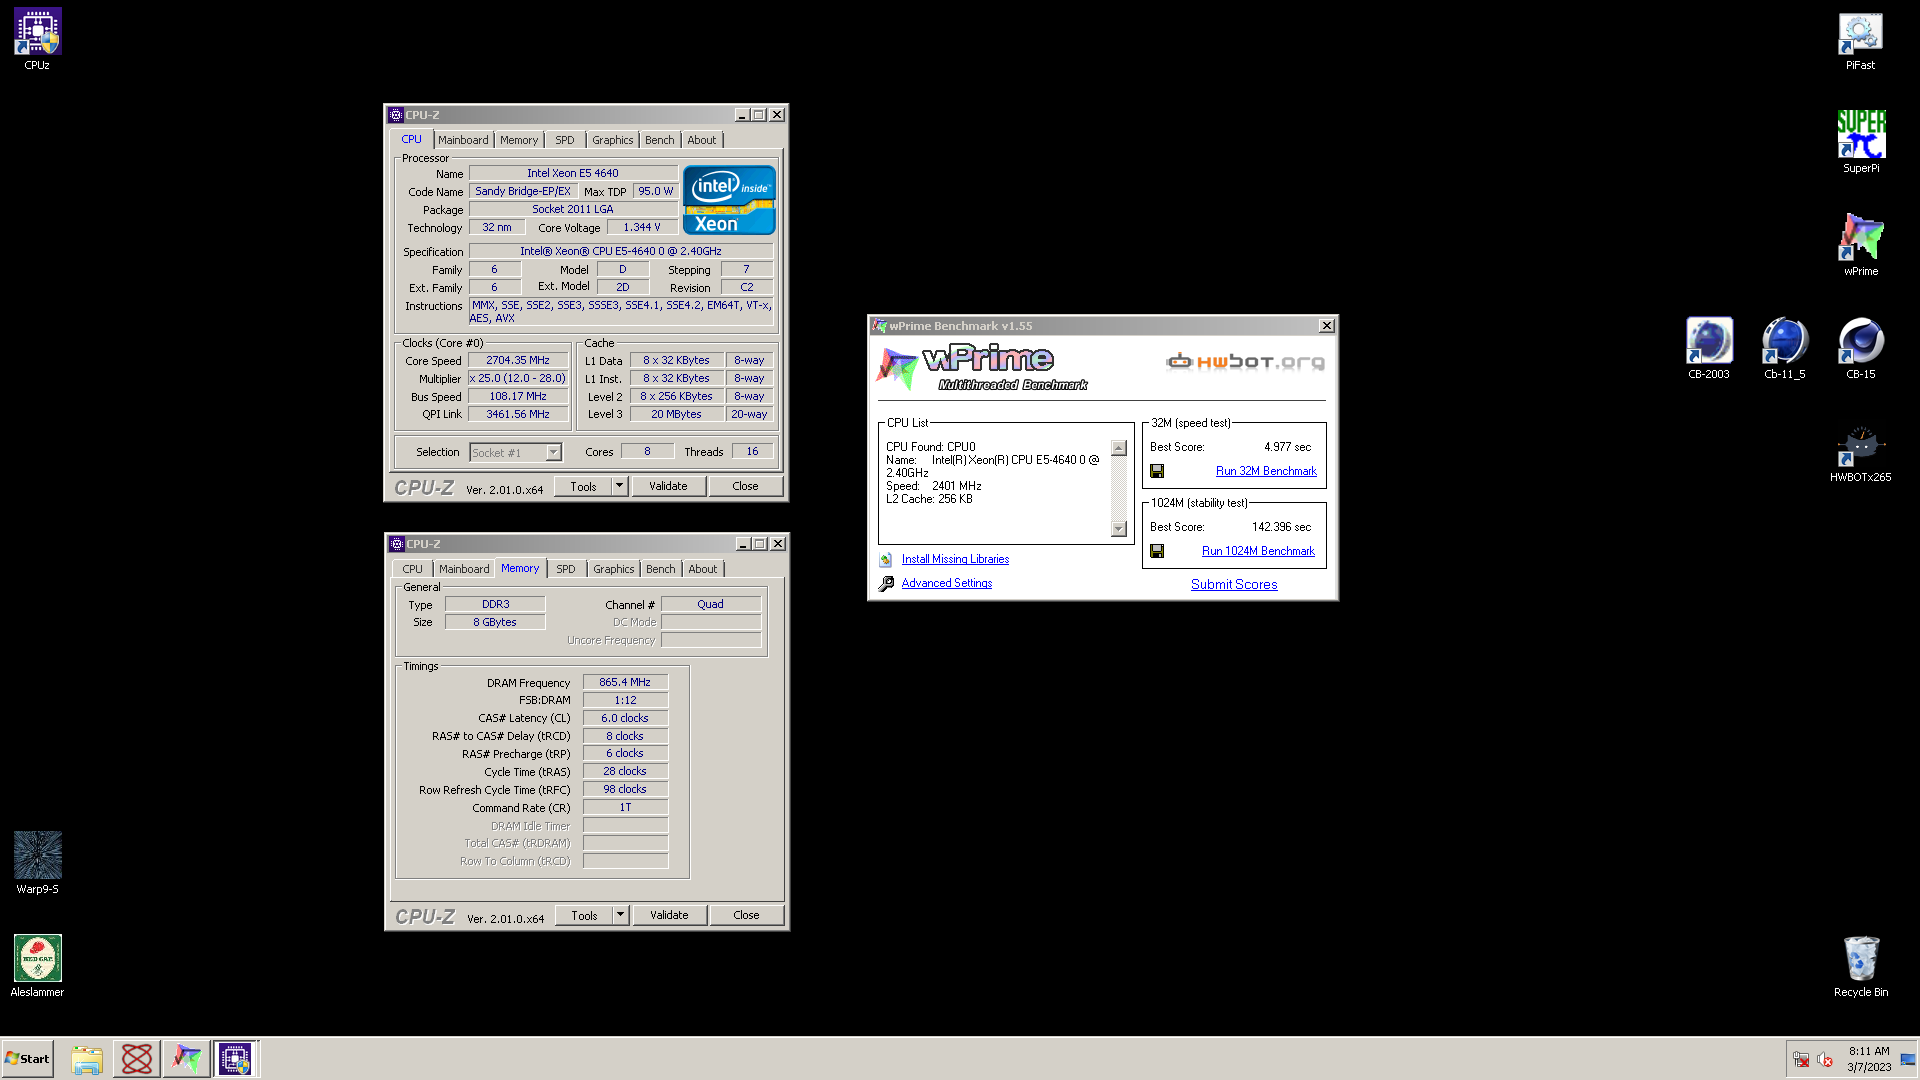Select the Mainboard tab in top CPU-Z
The image size is (1920, 1080).
pyautogui.click(x=463, y=140)
